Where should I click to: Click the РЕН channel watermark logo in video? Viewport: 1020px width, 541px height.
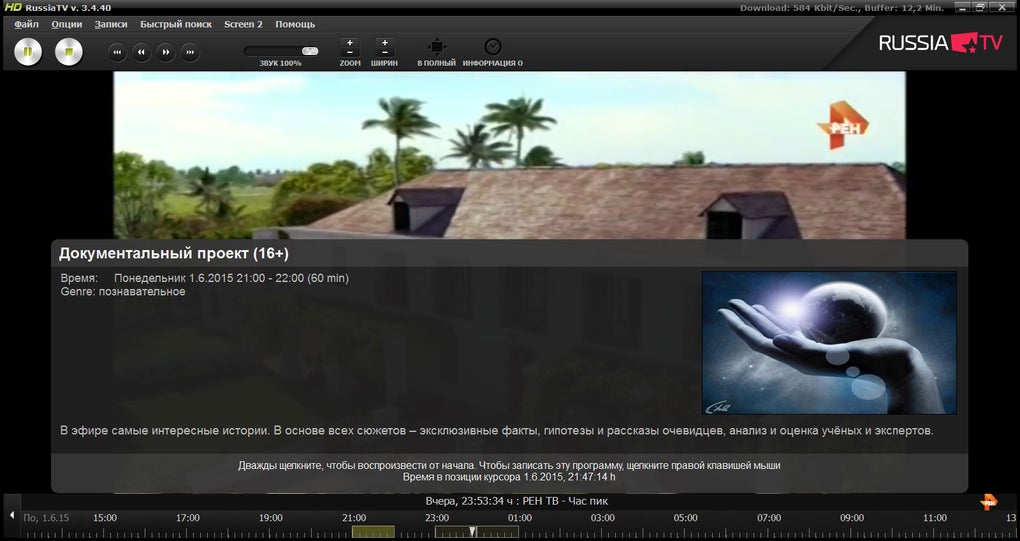click(843, 125)
